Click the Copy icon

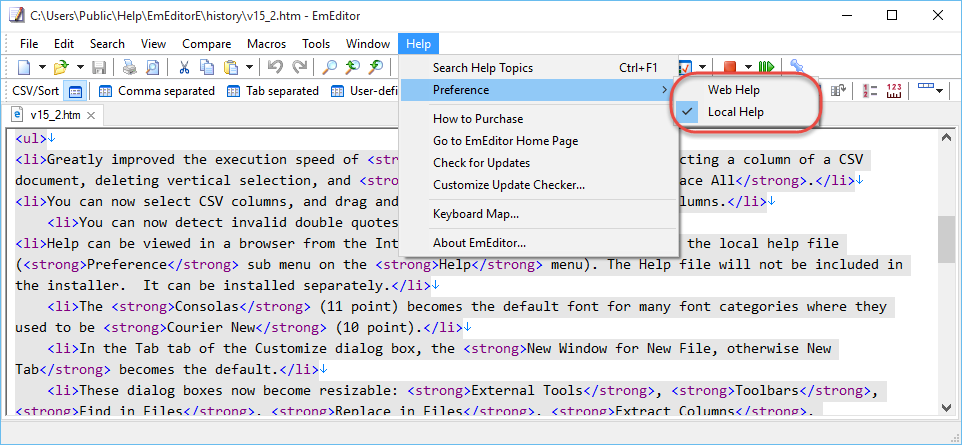coord(207,66)
